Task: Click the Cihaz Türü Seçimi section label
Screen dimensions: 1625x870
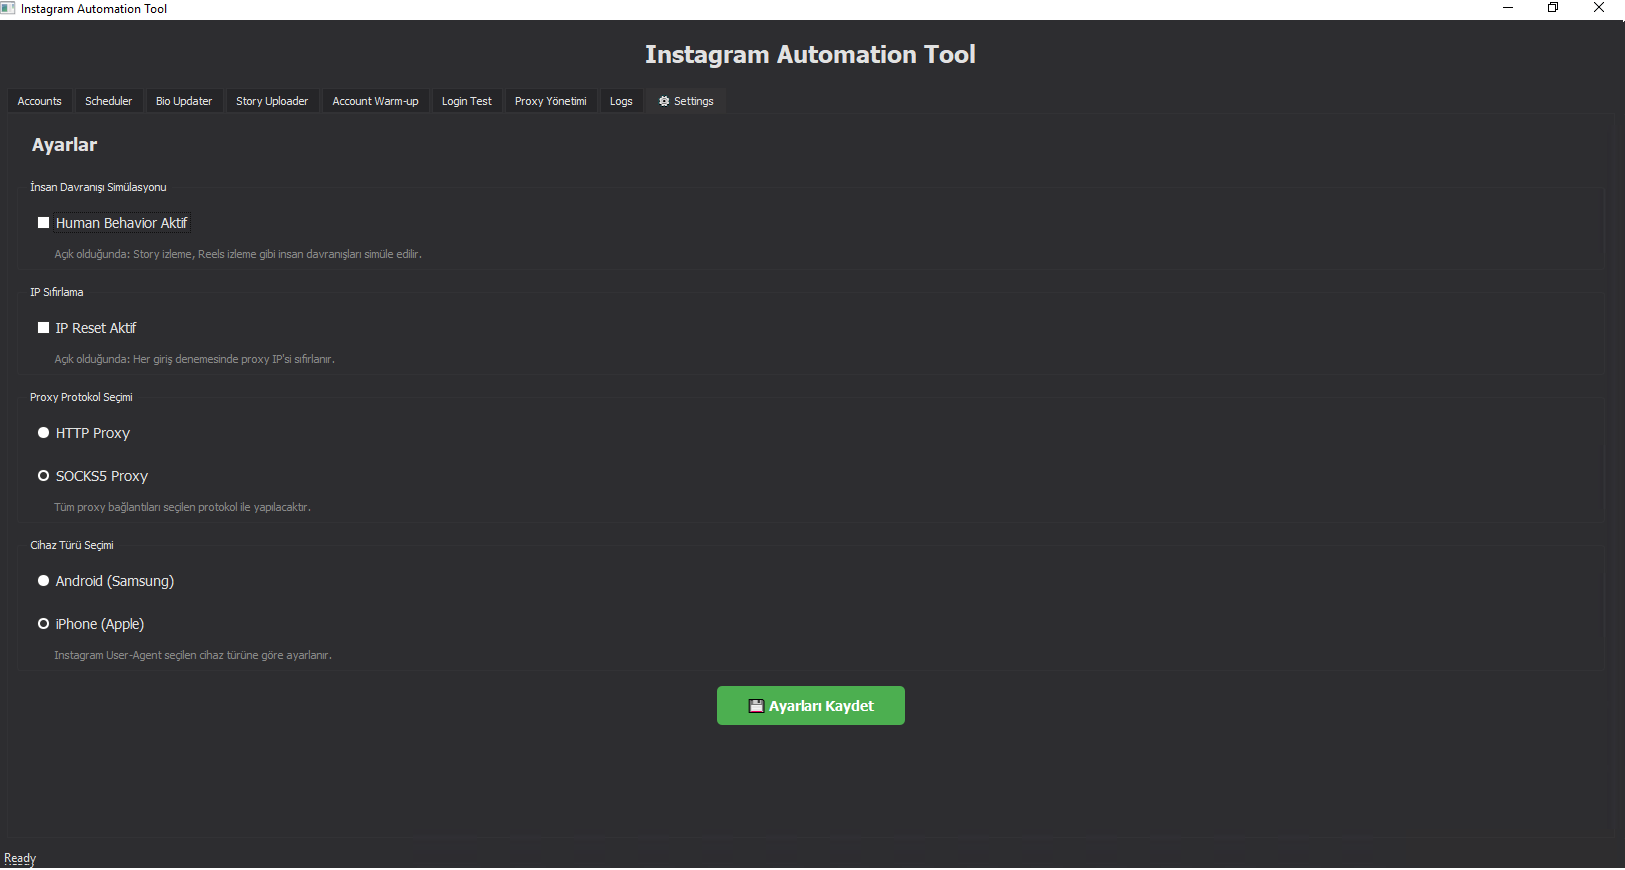Action: (72, 545)
